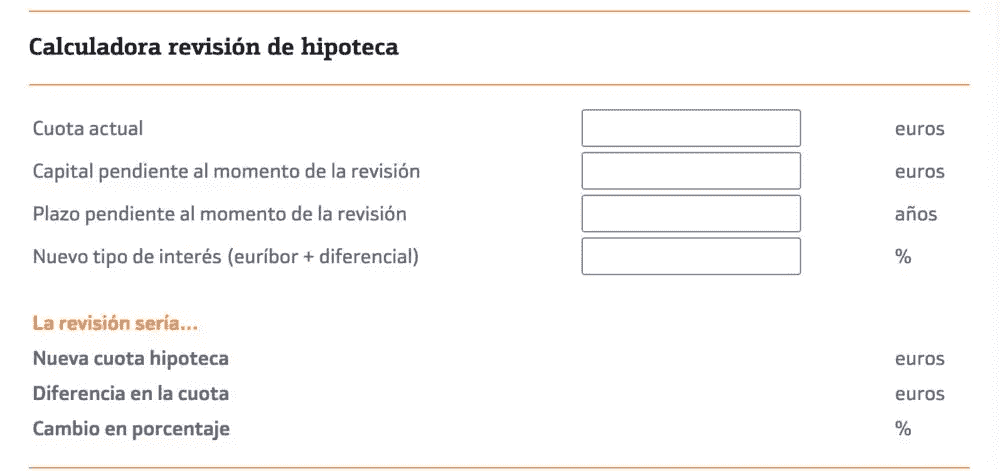Click 'euros' unit of Diferencia en la cuota
Viewport: 1000px width, 471px height.
[919, 394]
